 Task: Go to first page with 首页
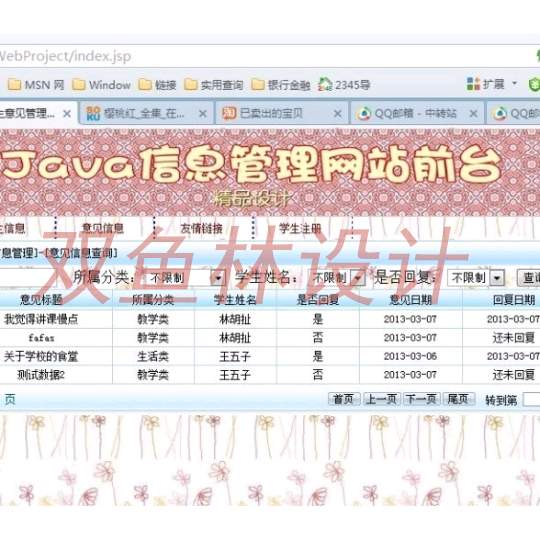coord(344,399)
